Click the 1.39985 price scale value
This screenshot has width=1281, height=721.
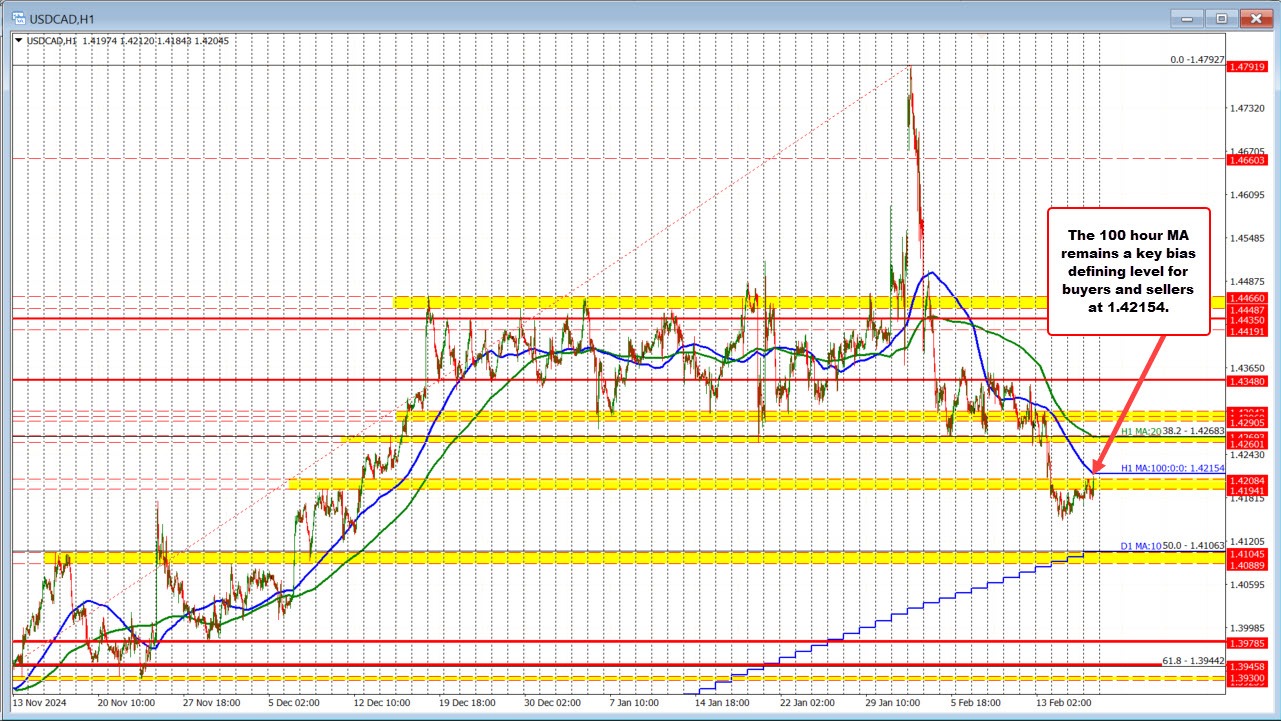1247,629
